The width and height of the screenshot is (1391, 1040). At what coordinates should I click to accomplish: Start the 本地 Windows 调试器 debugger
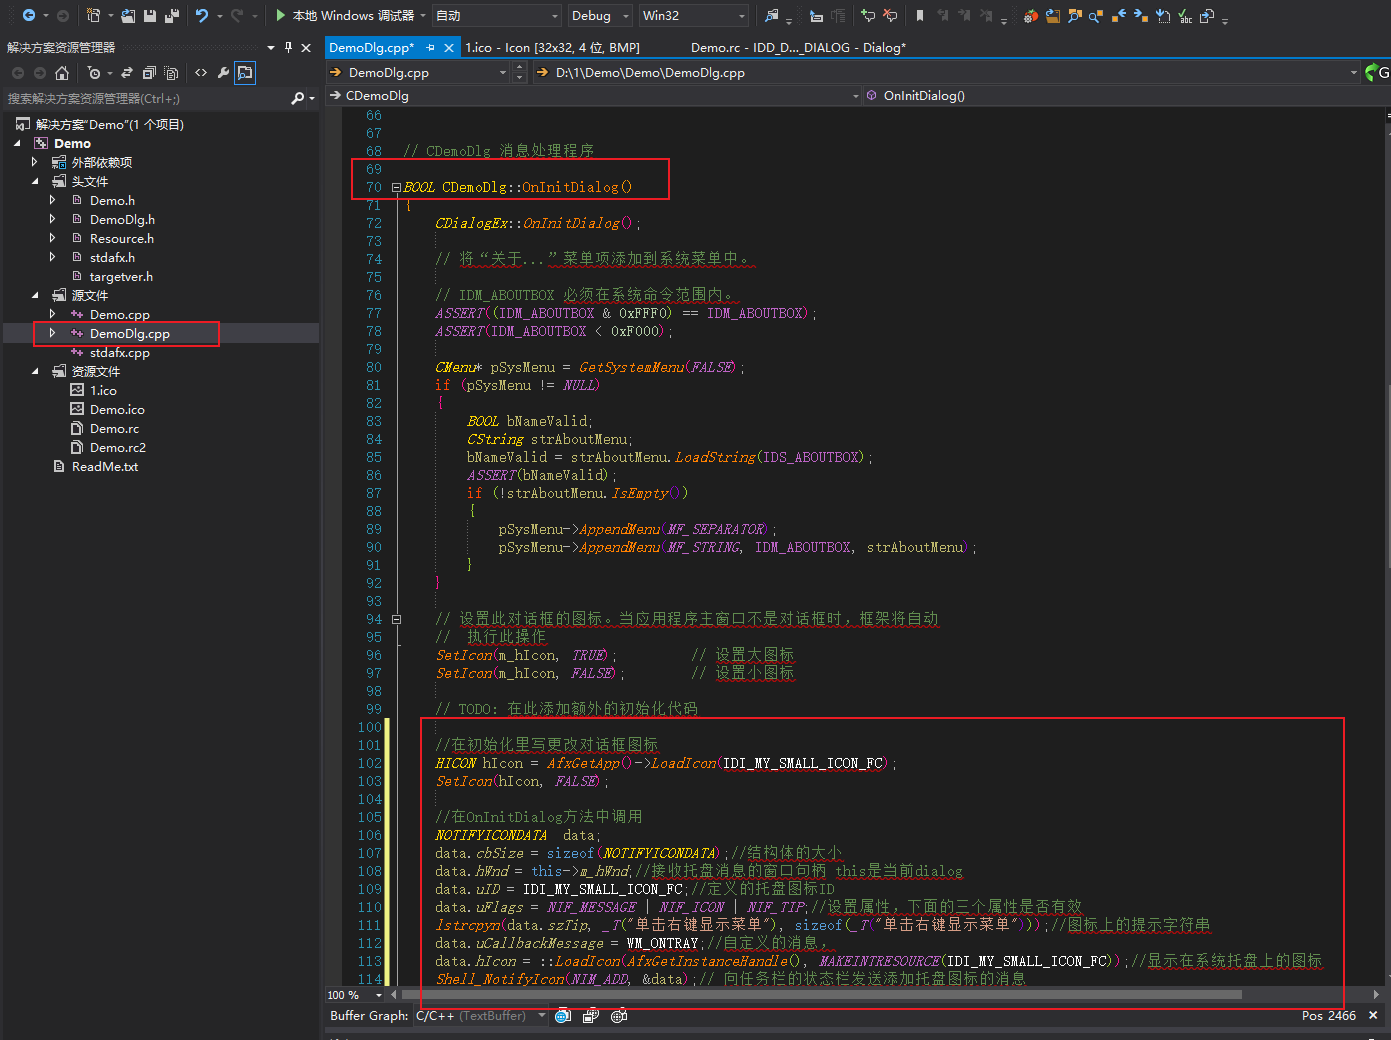345,15
